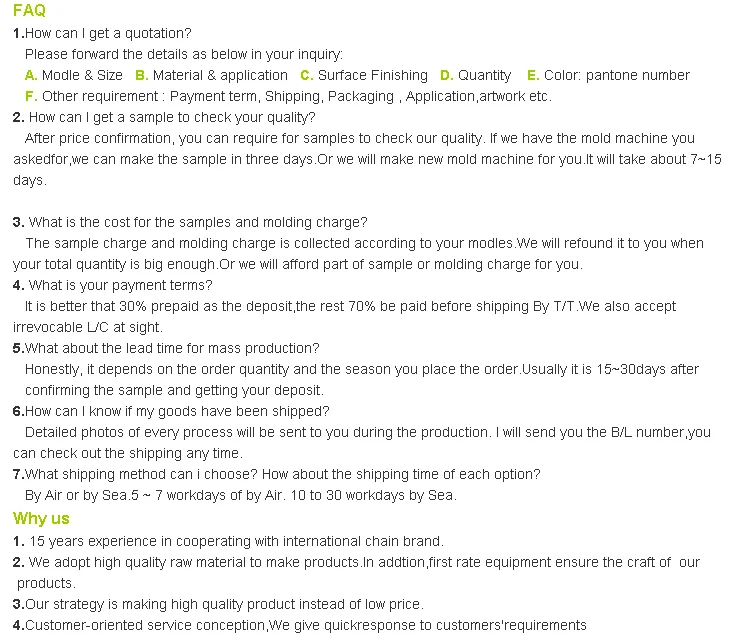The image size is (756, 641).
Task: Click '15 years experience' Why us point
Action: [228, 542]
